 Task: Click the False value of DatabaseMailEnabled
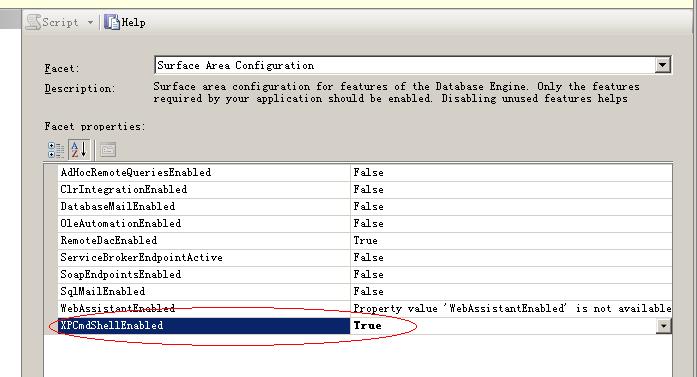[x=369, y=206]
